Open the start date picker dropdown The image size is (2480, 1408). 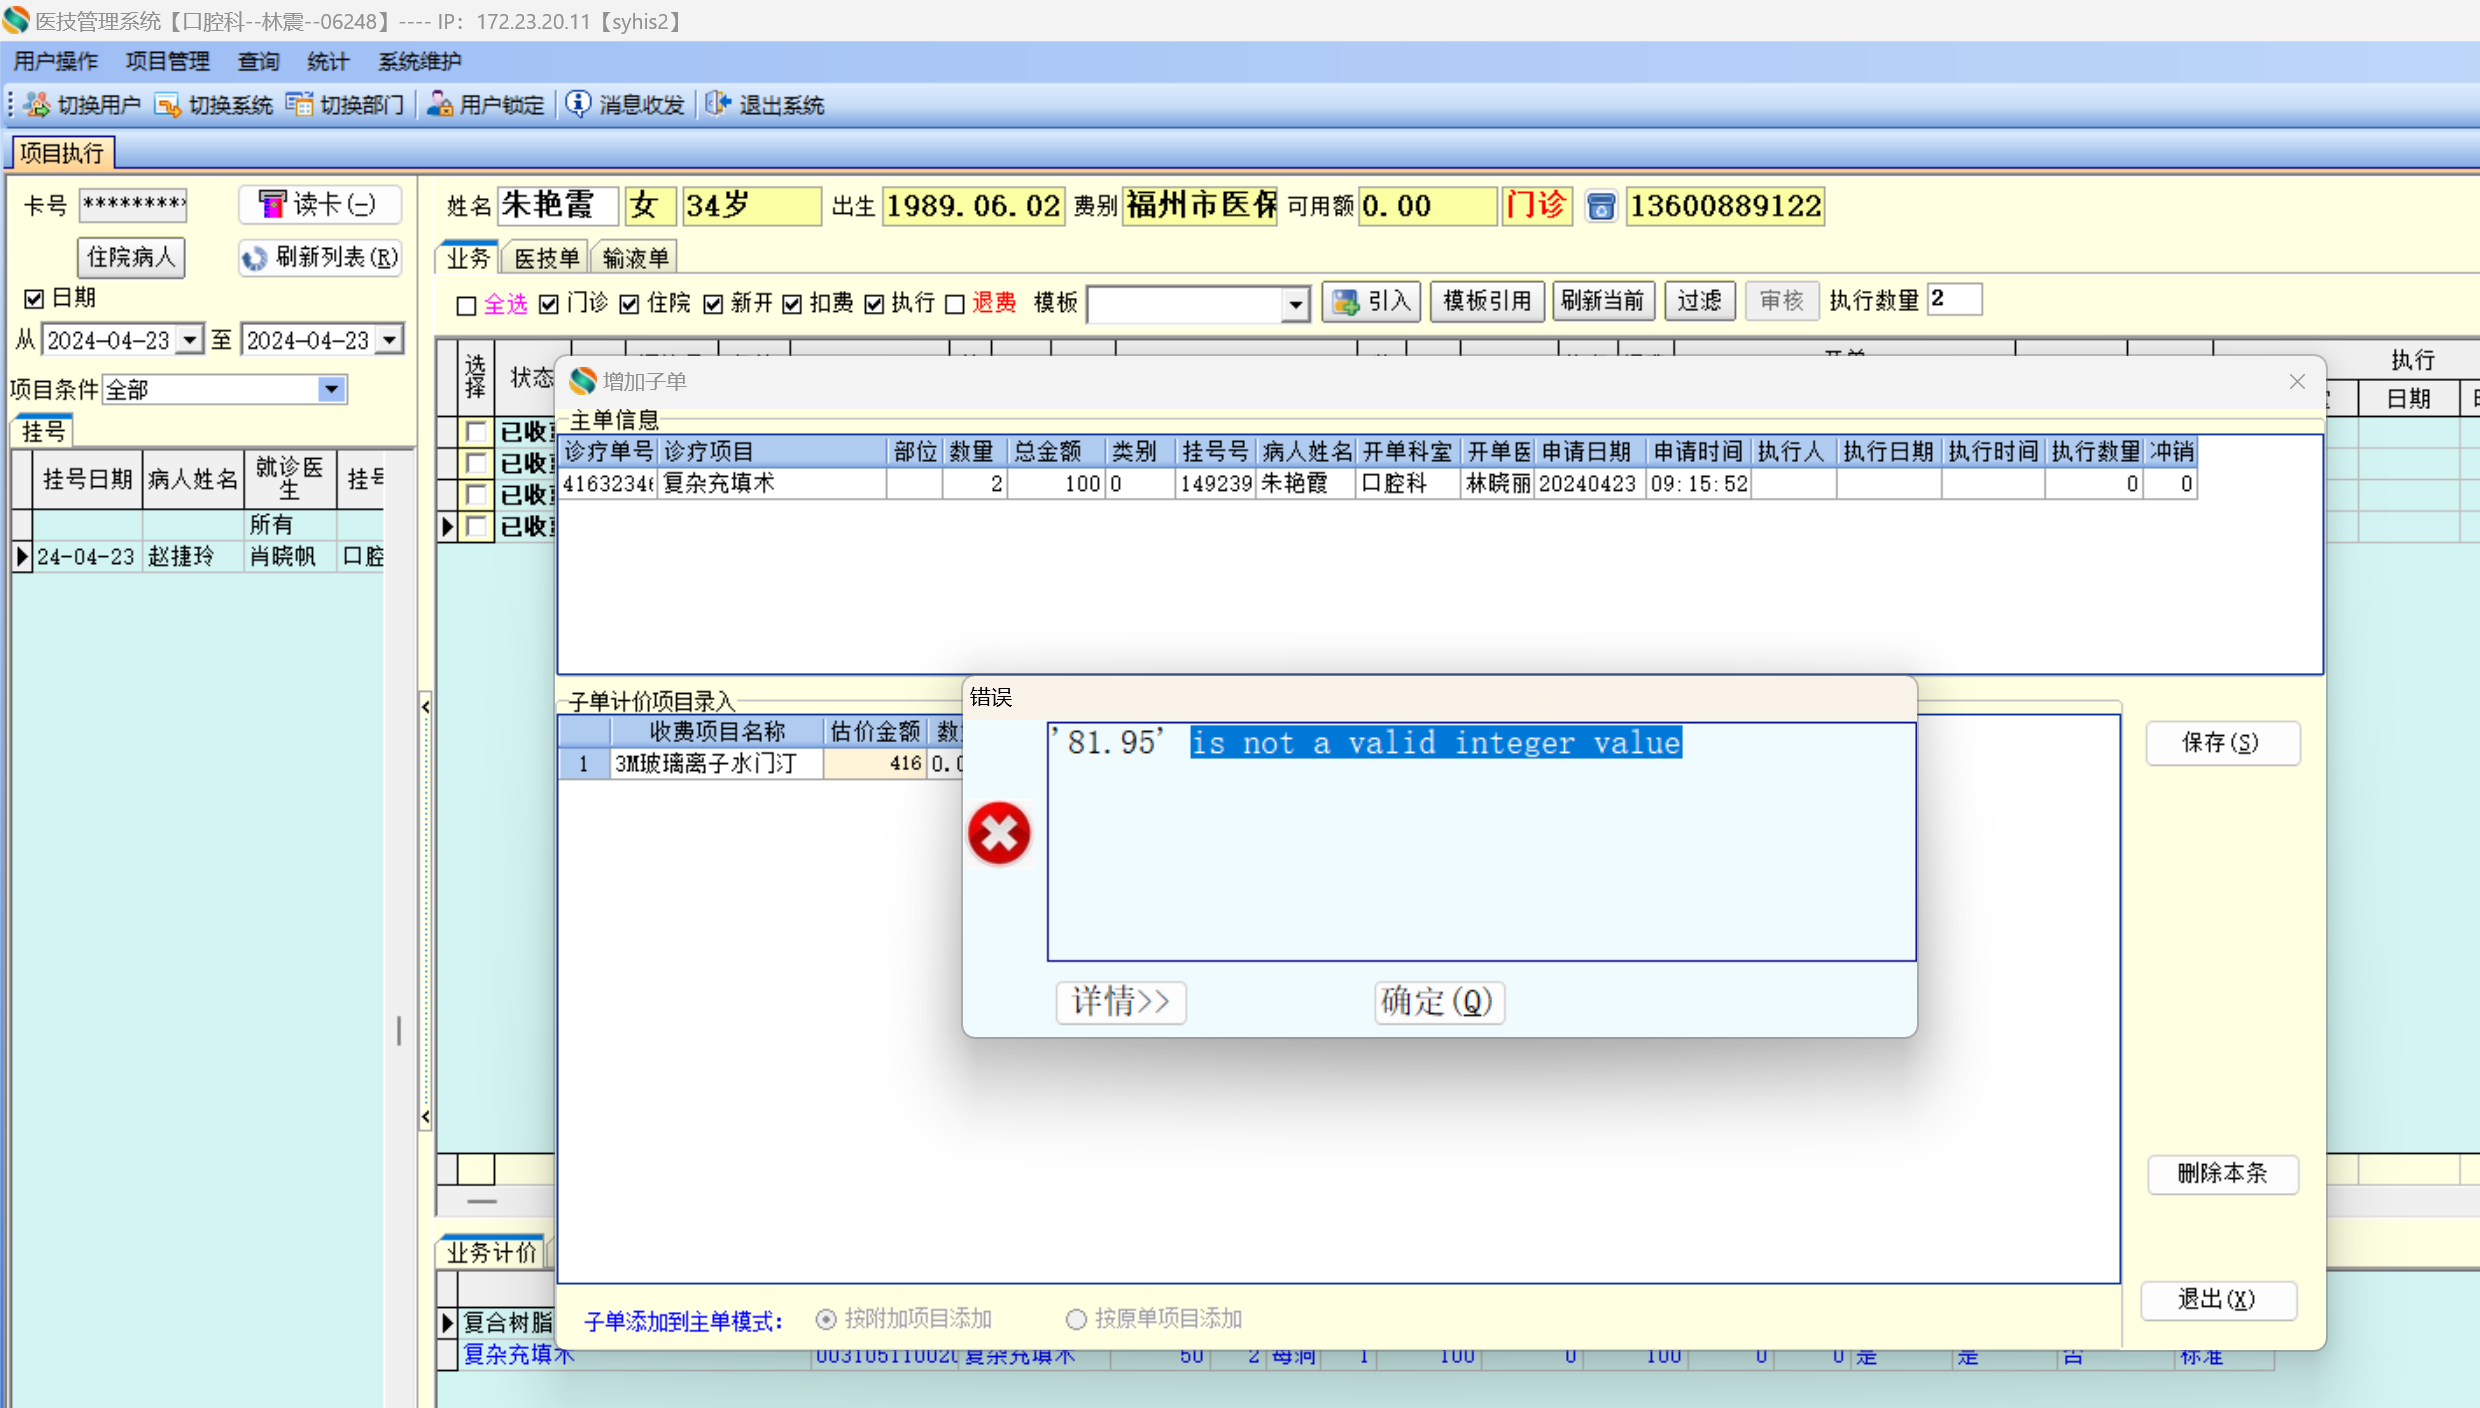click(189, 340)
